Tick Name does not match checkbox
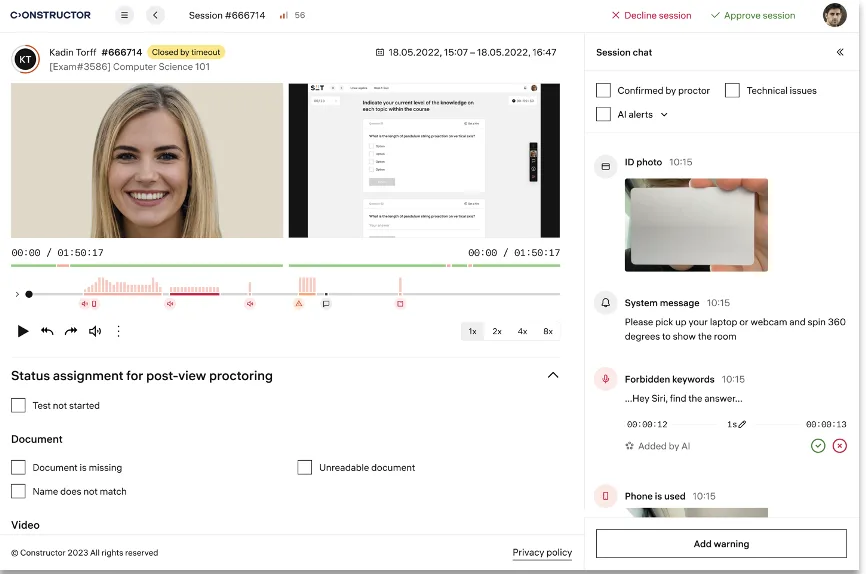The height and width of the screenshot is (574, 866). pos(18,491)
